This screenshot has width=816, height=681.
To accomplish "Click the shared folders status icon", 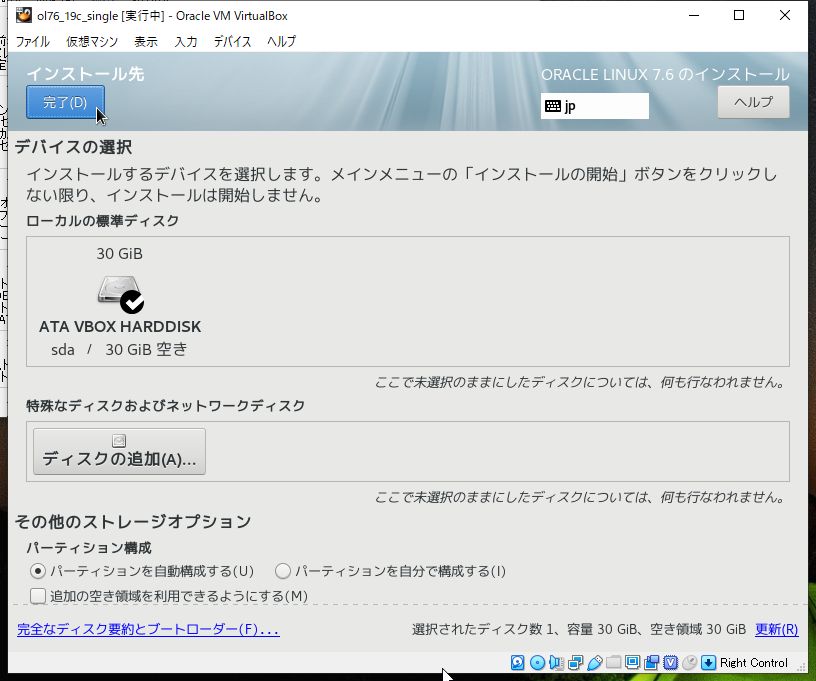I will (613, 662).
